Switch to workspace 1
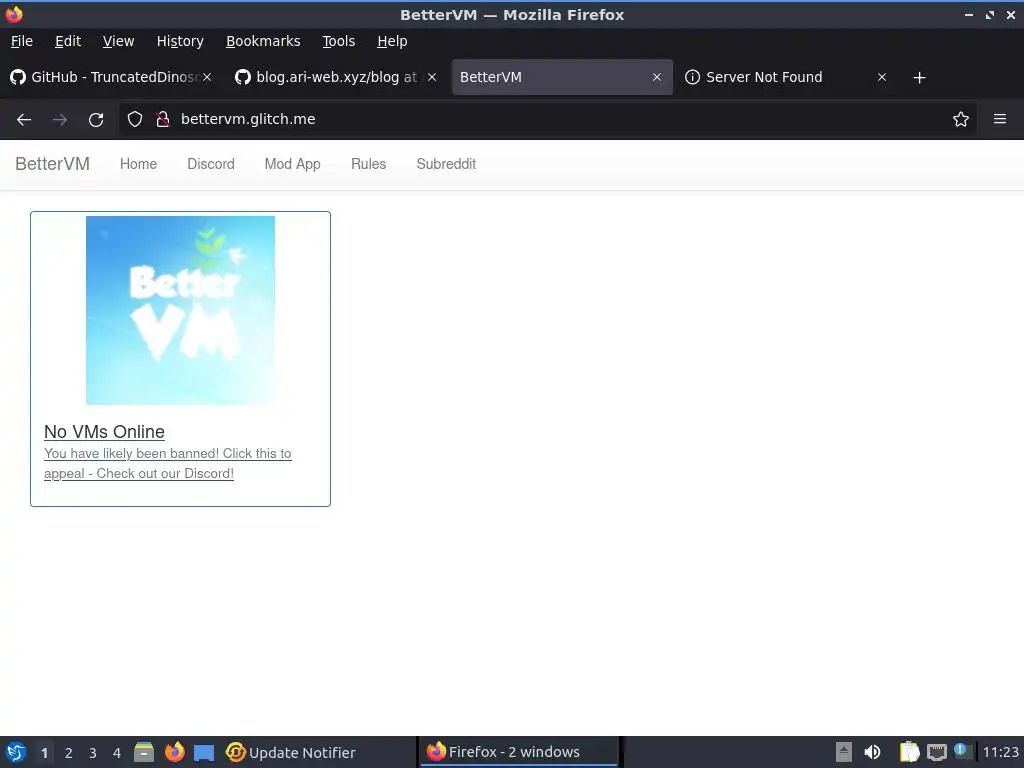 (x=44, y=753)
